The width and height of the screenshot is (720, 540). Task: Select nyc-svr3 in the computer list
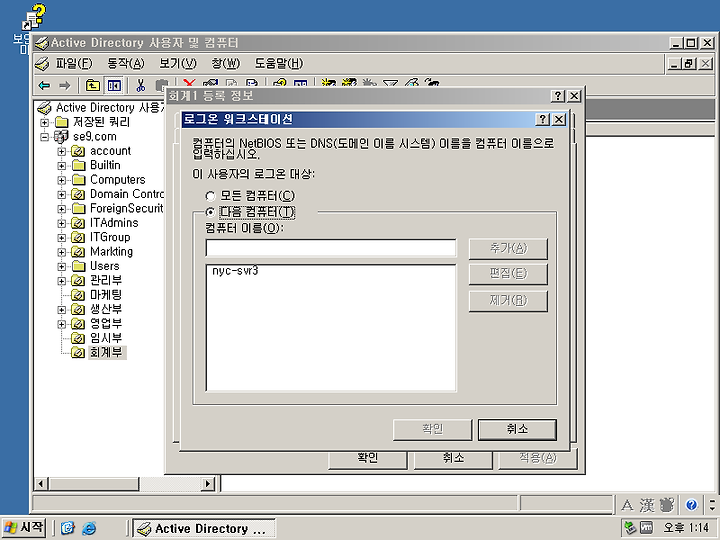(x=235, y=271)
